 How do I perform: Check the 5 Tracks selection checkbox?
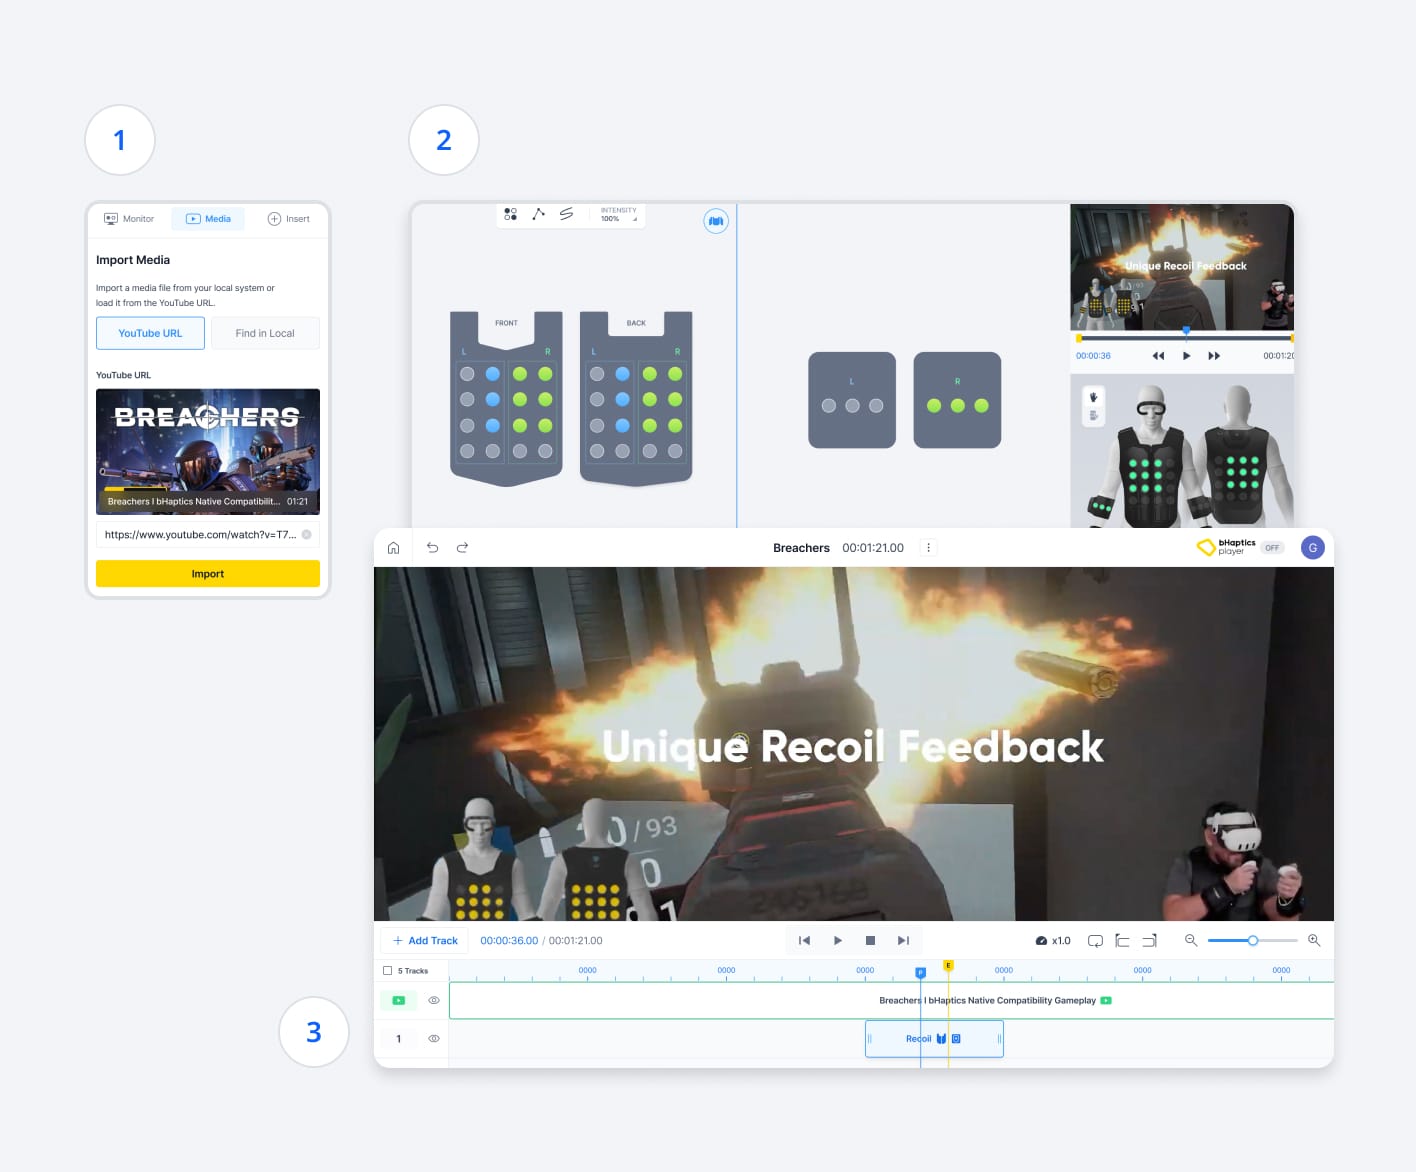pos(387,969)
